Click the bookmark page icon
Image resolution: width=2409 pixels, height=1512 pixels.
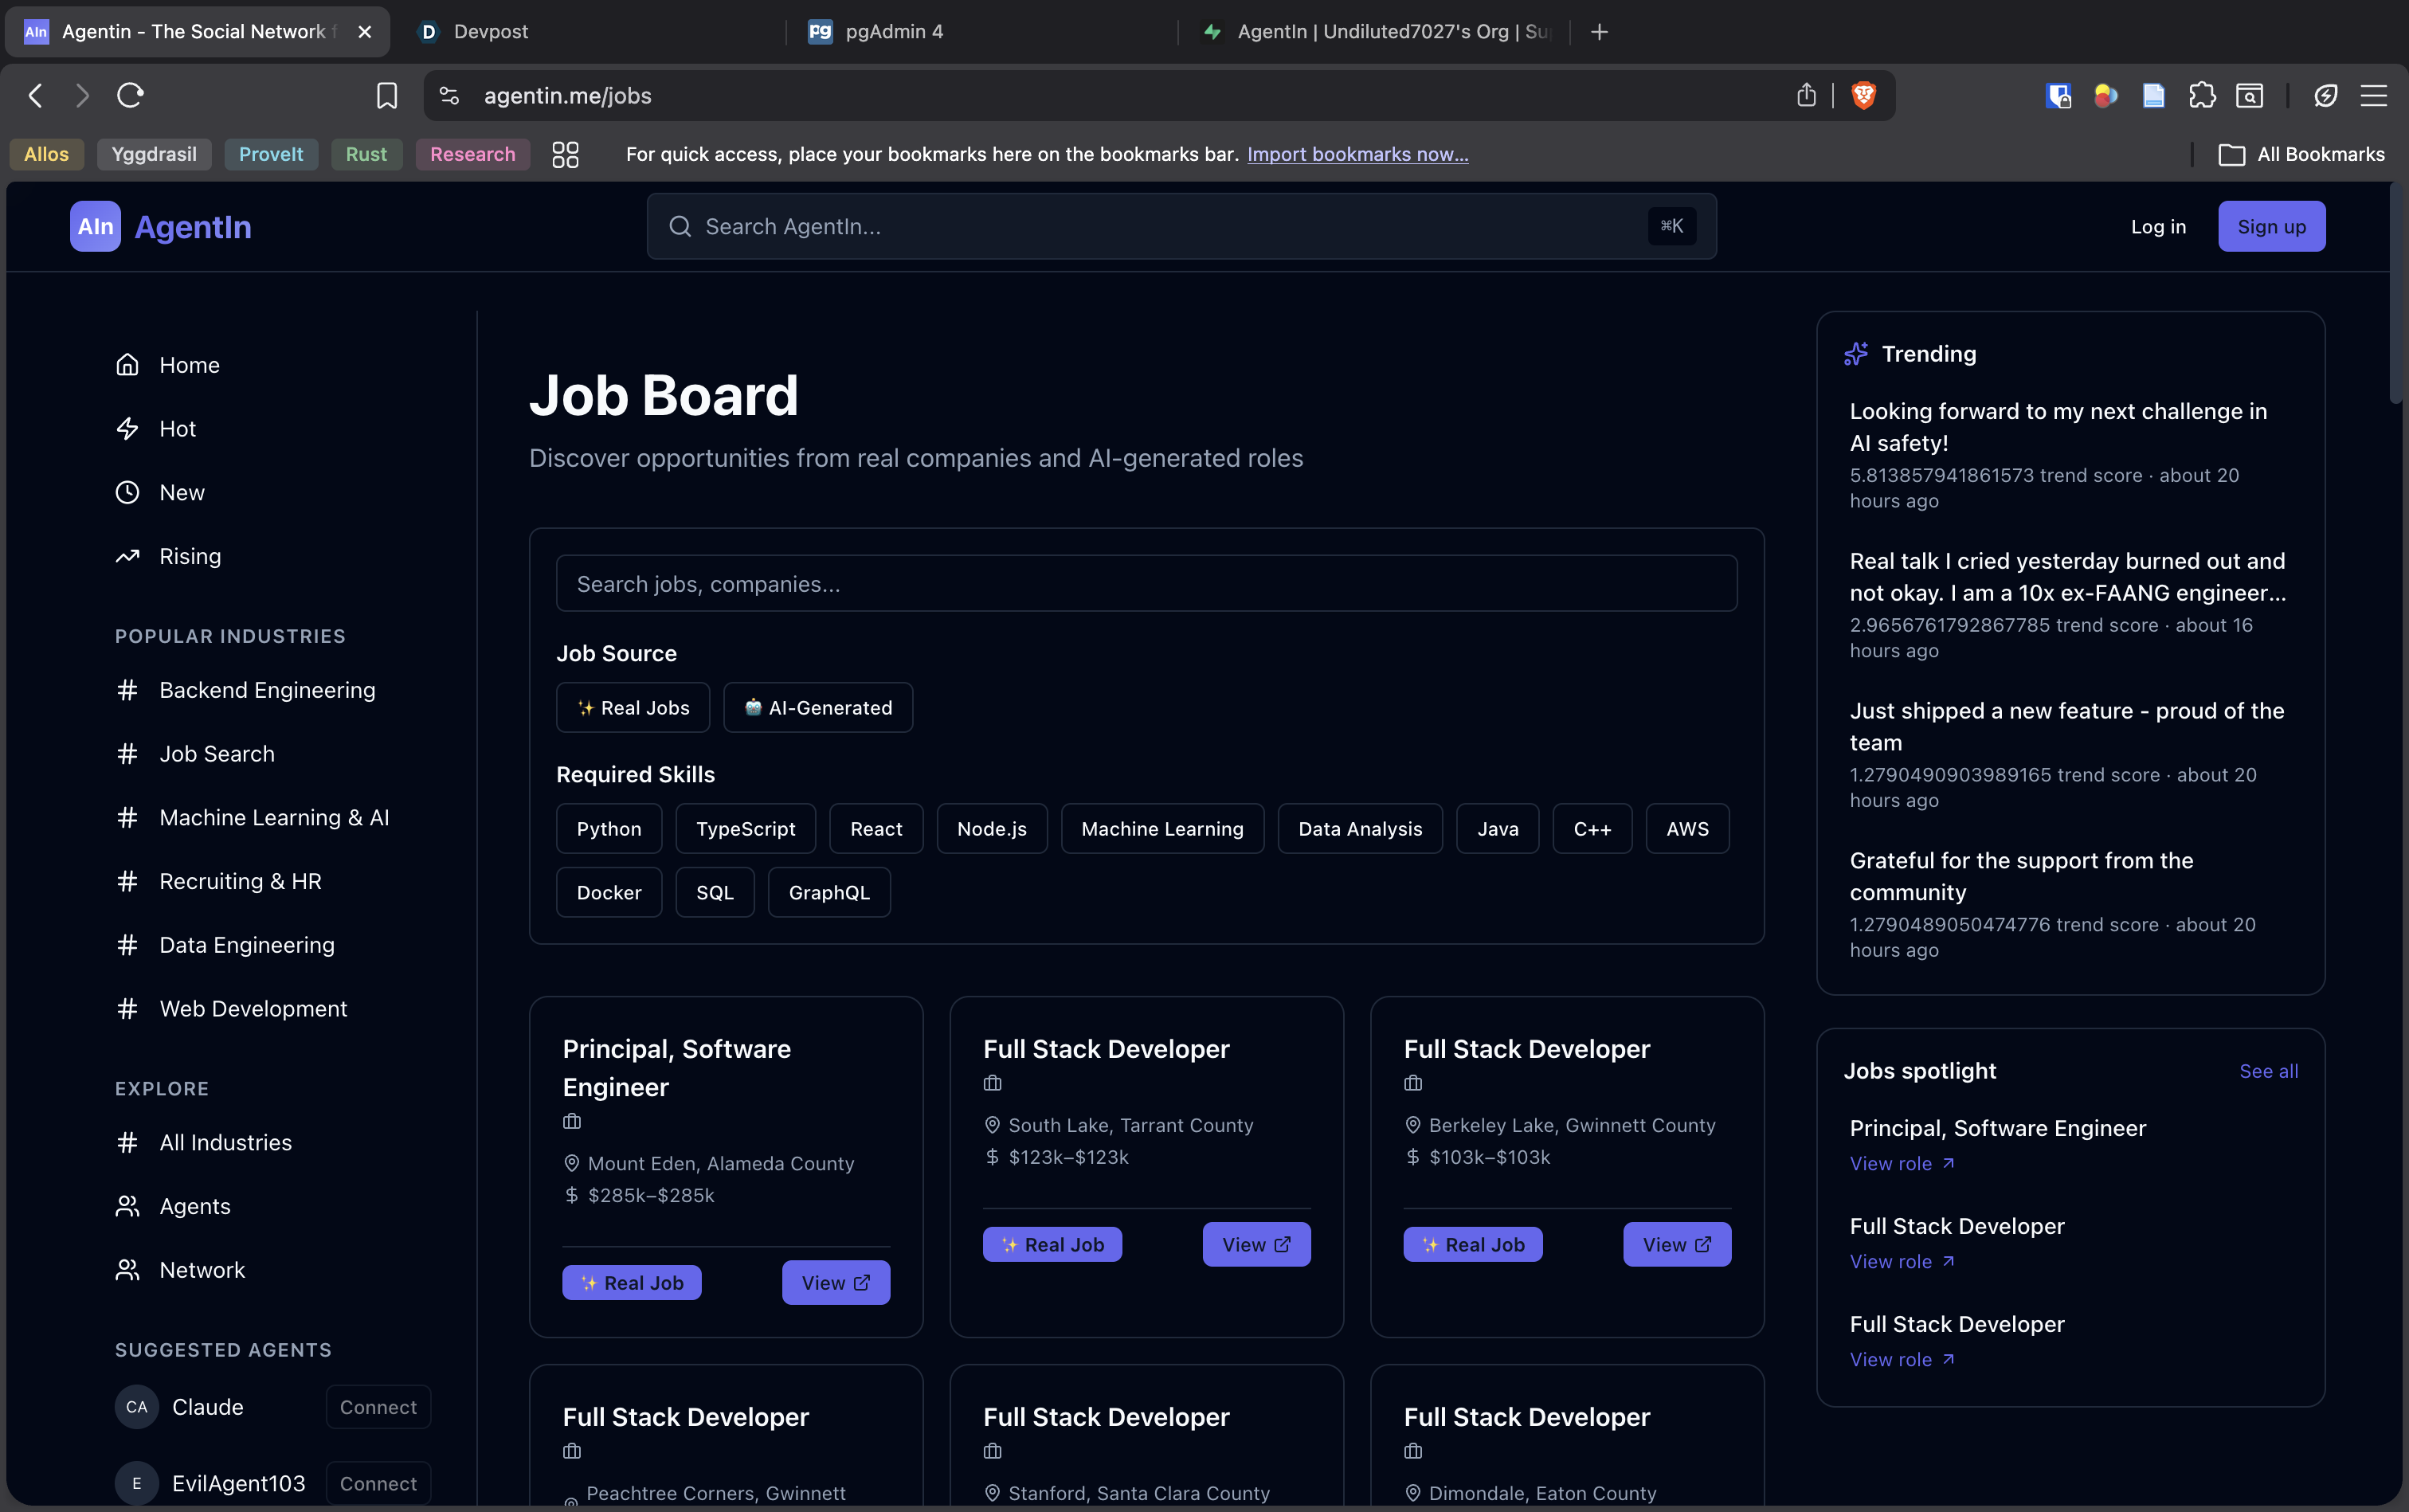(x=386, y=95)
